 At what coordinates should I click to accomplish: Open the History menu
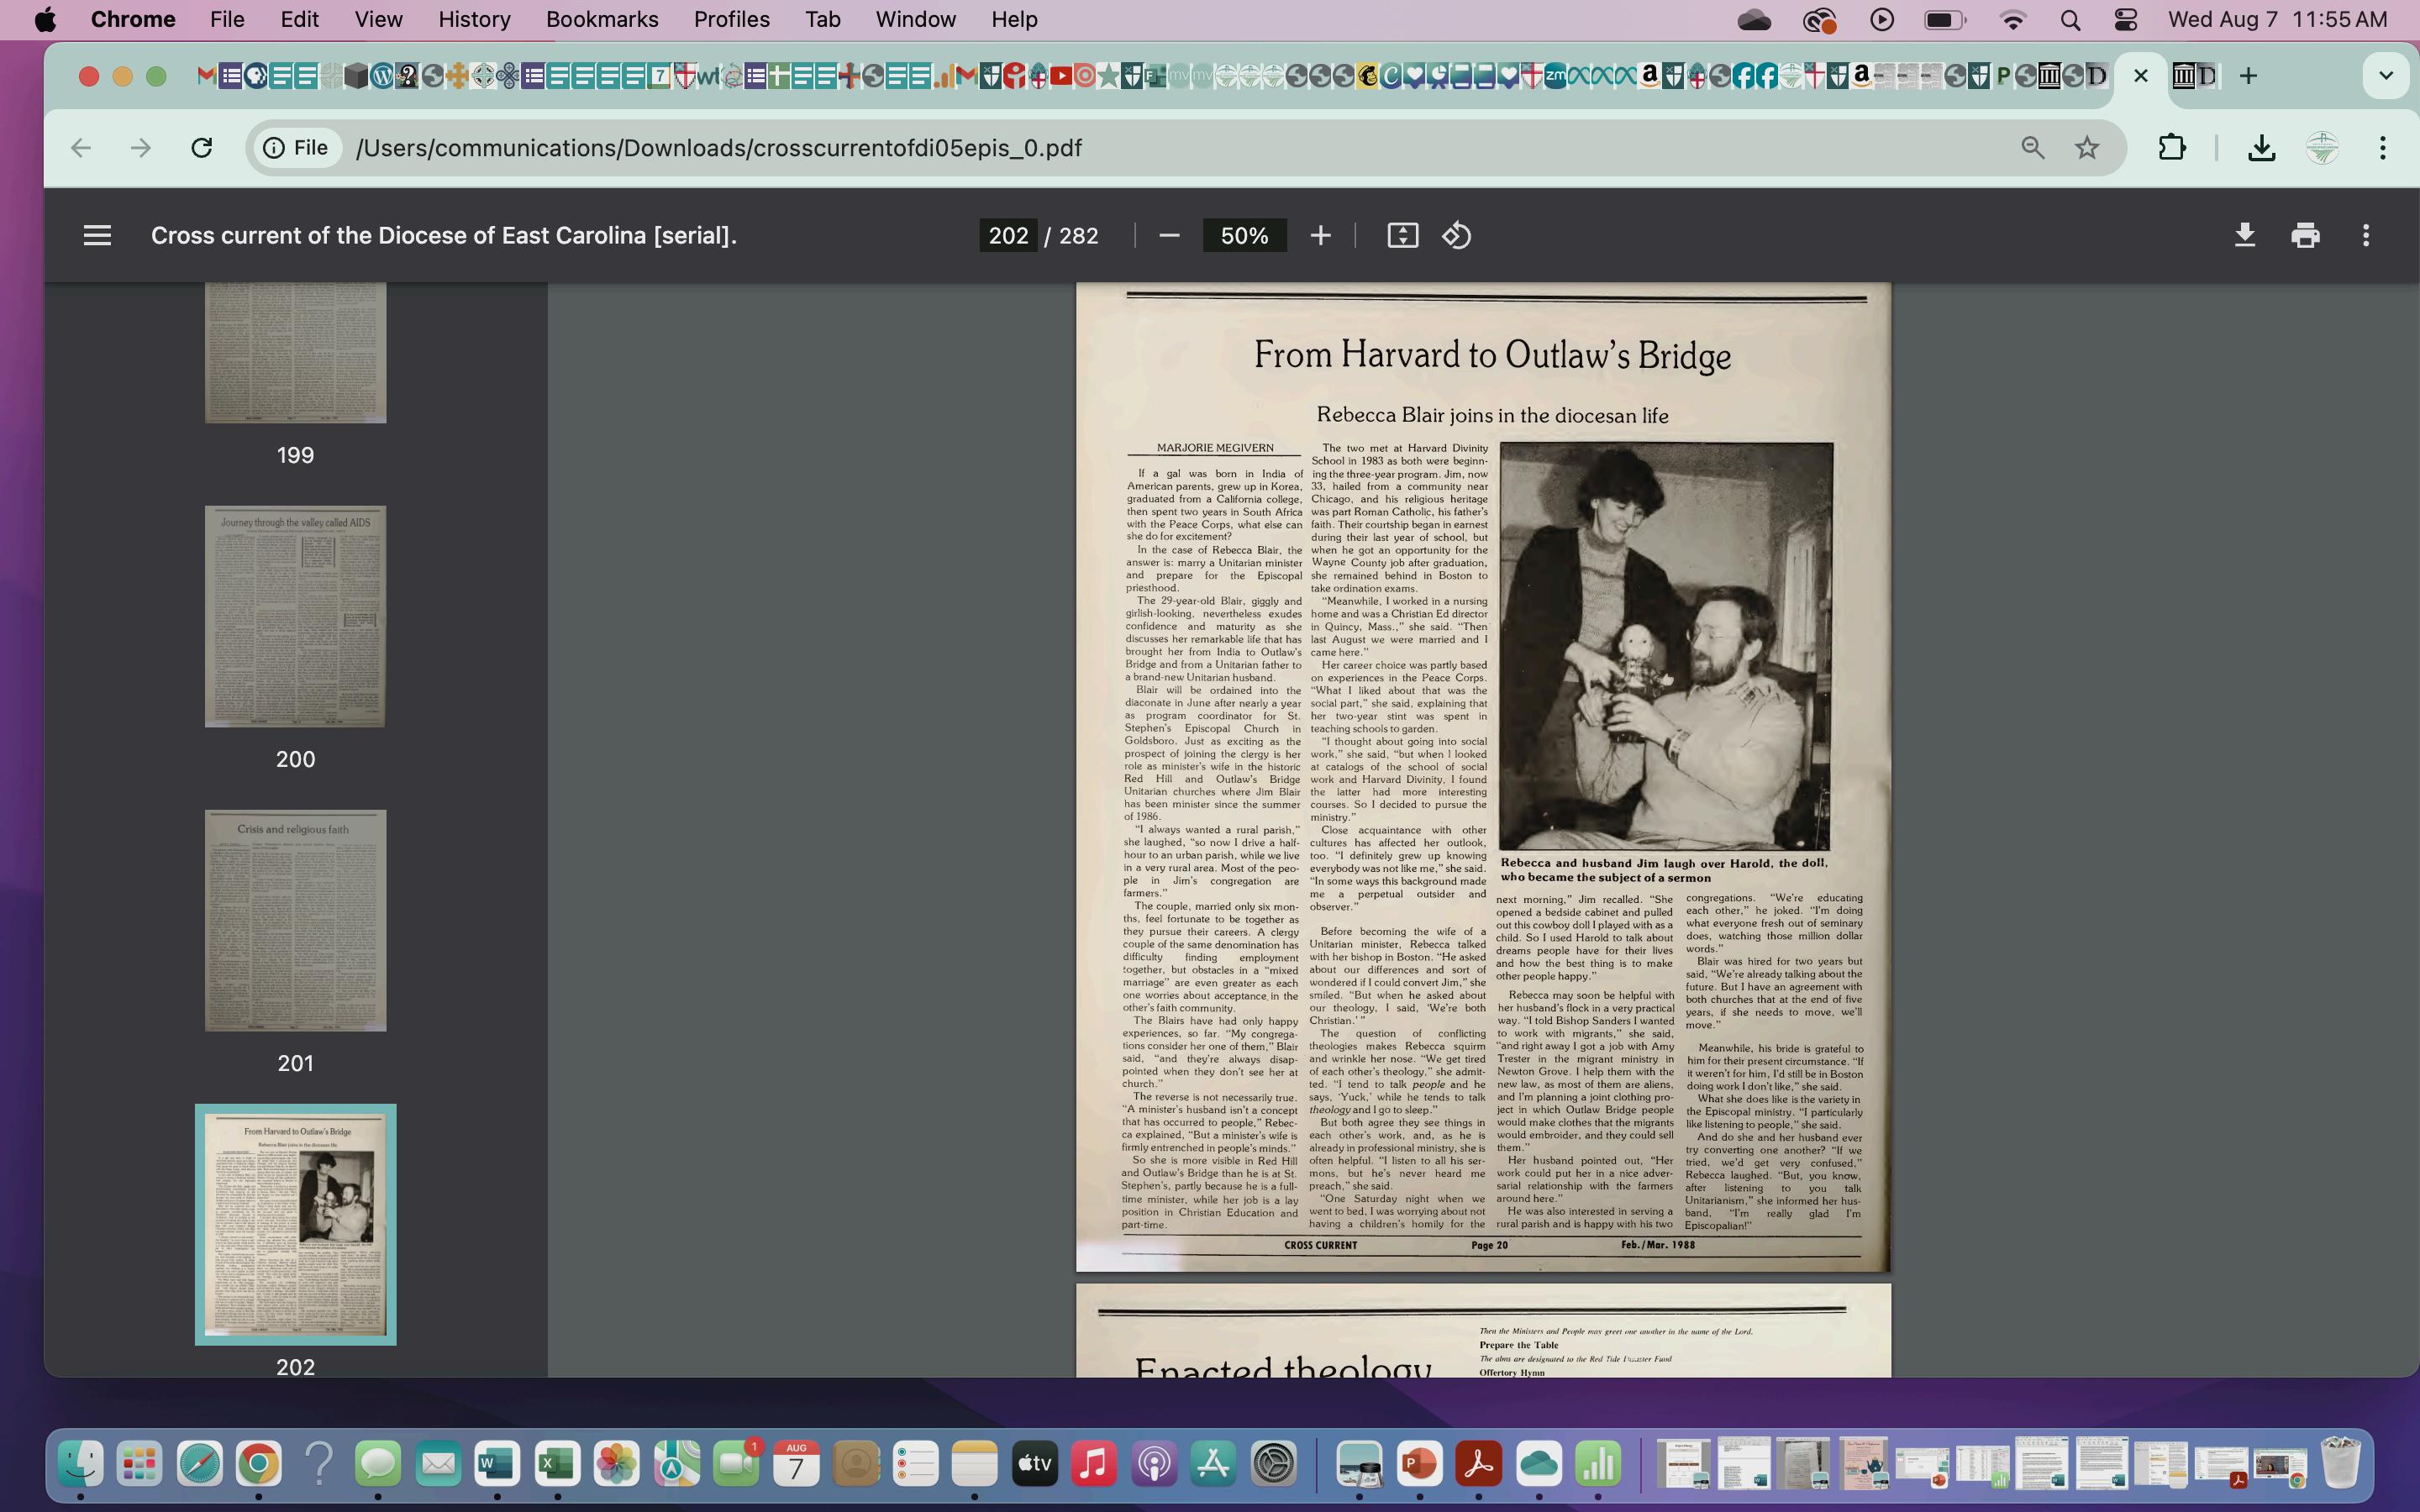point(474,20)
